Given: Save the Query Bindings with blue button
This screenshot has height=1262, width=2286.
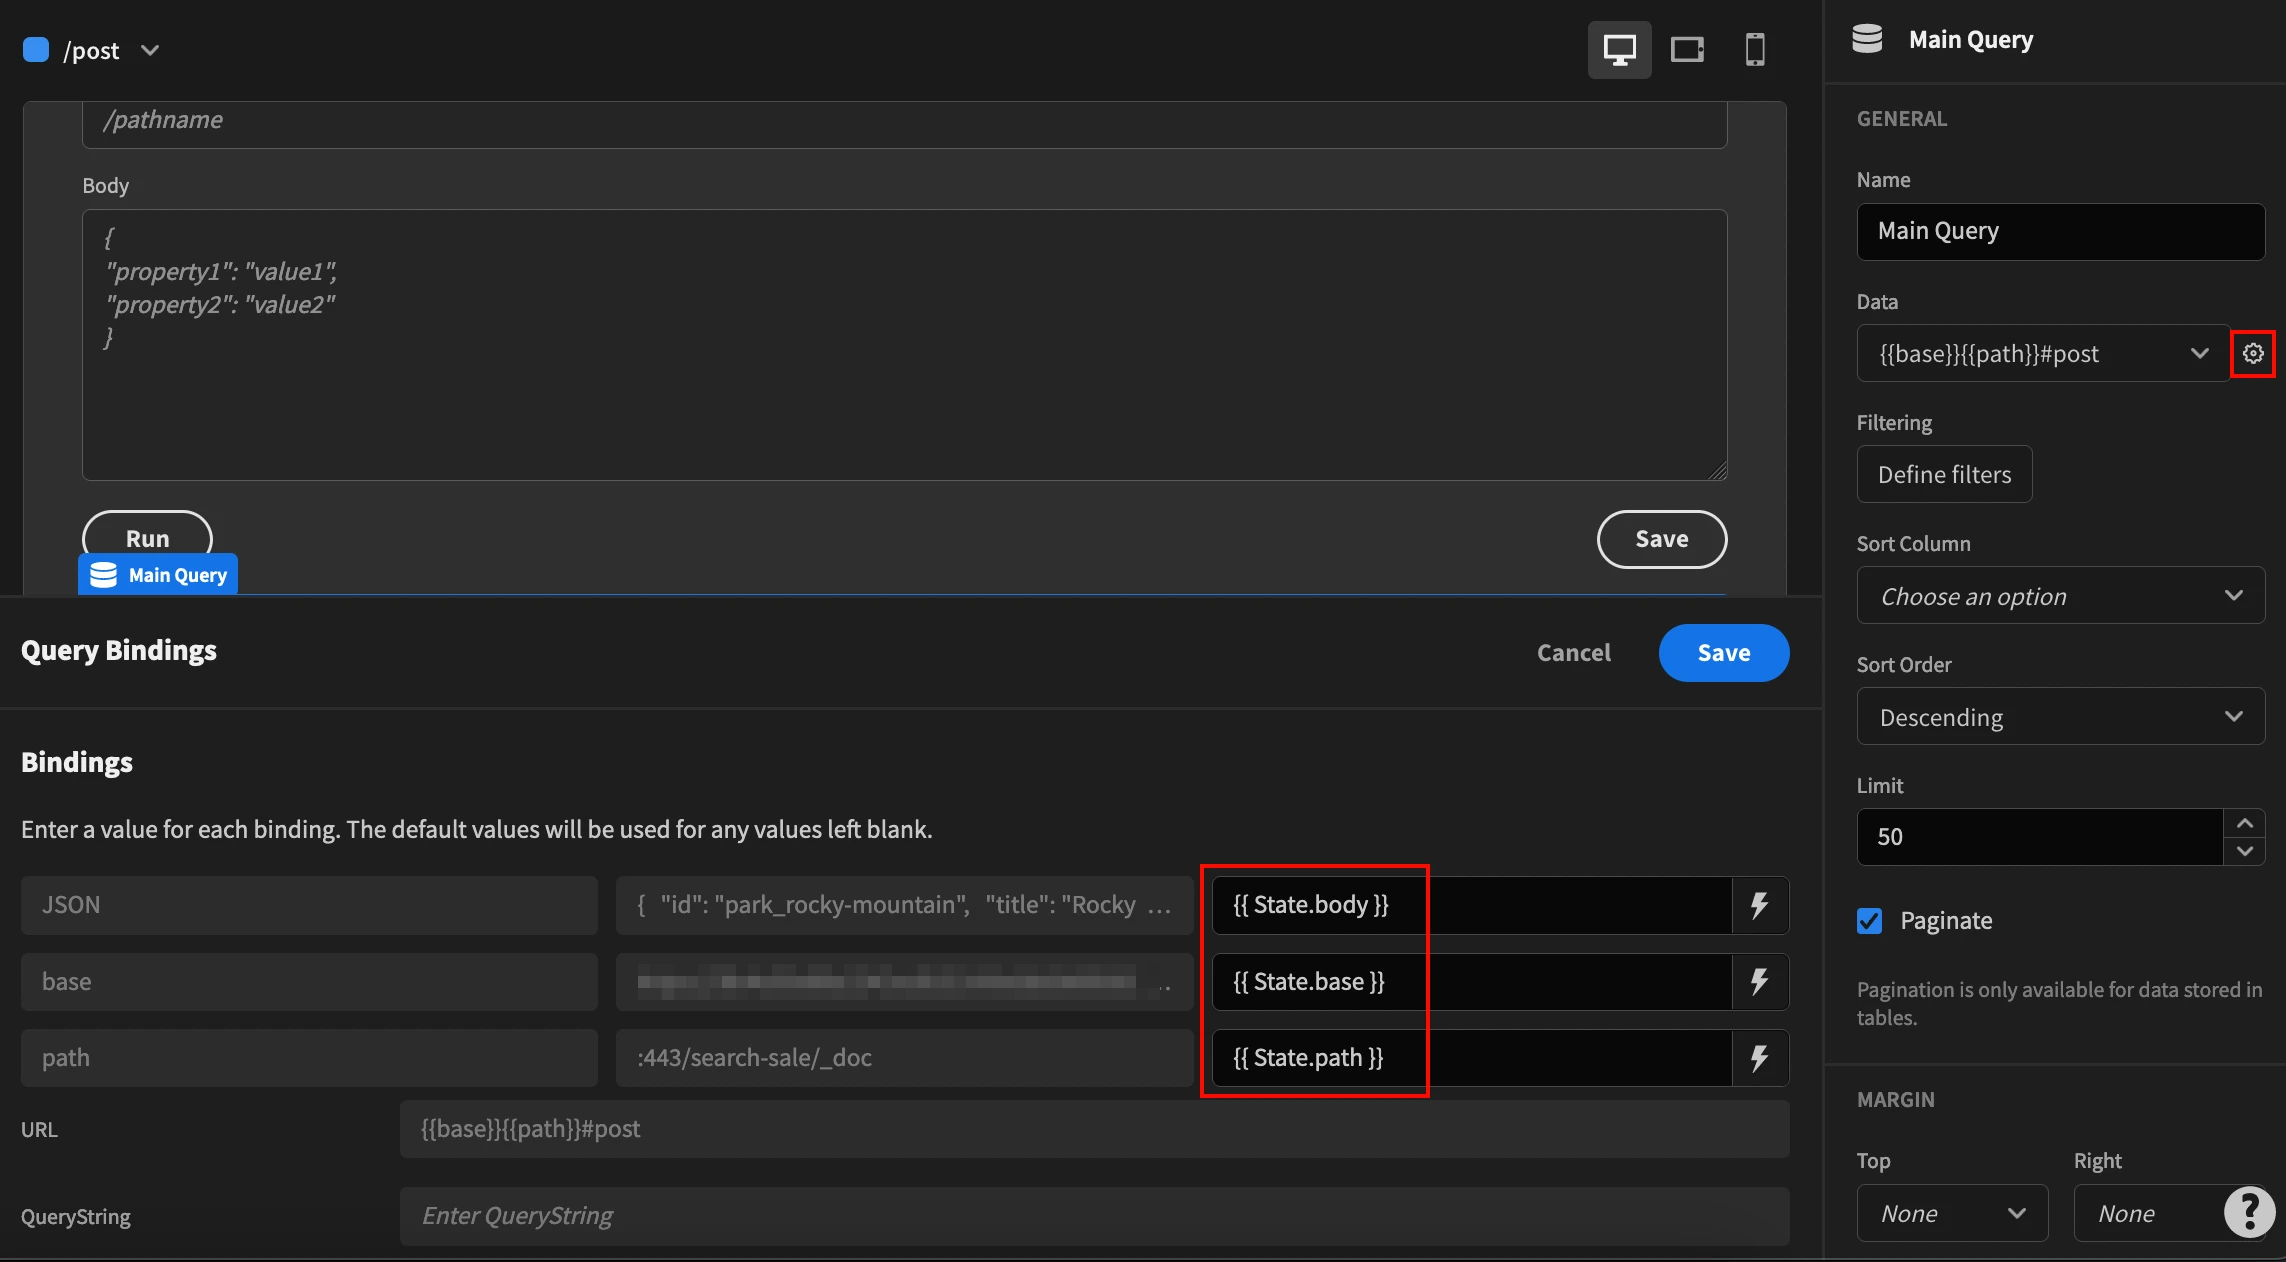Looking at the screenshot, I should 1724,653.
